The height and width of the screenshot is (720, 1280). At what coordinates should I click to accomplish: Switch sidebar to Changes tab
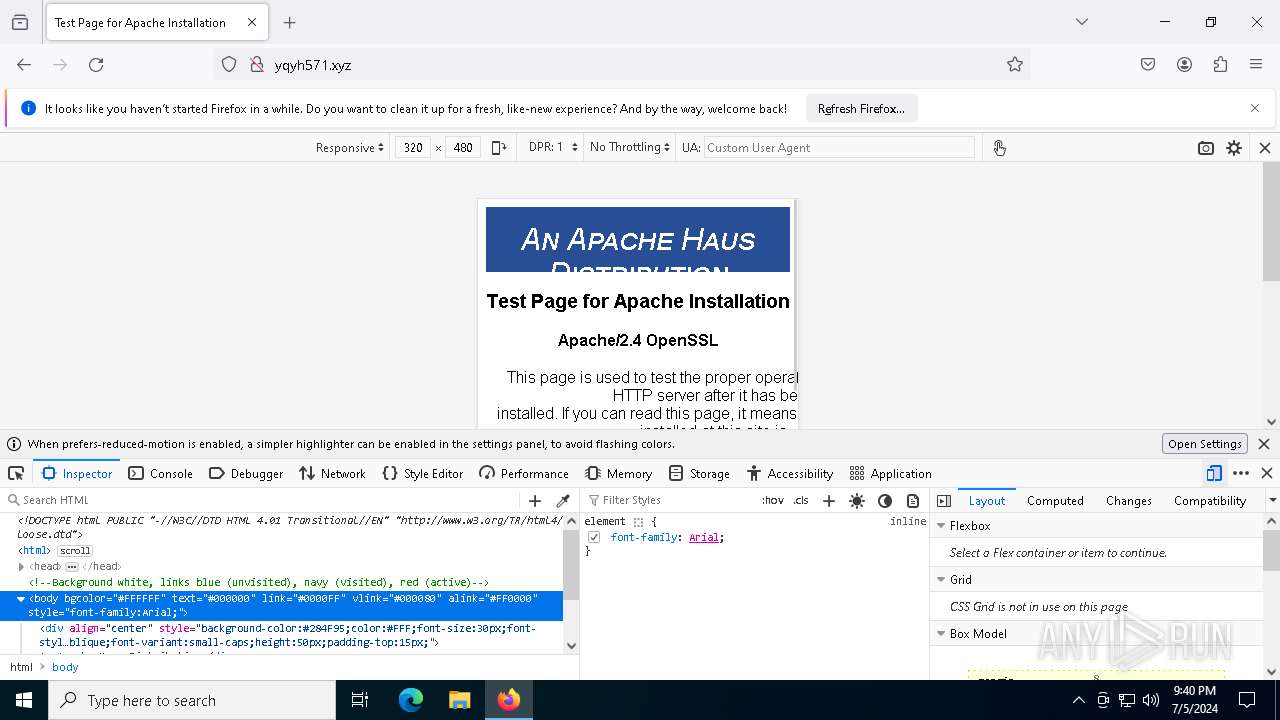pyautogui.click(x=1129, y=500)
